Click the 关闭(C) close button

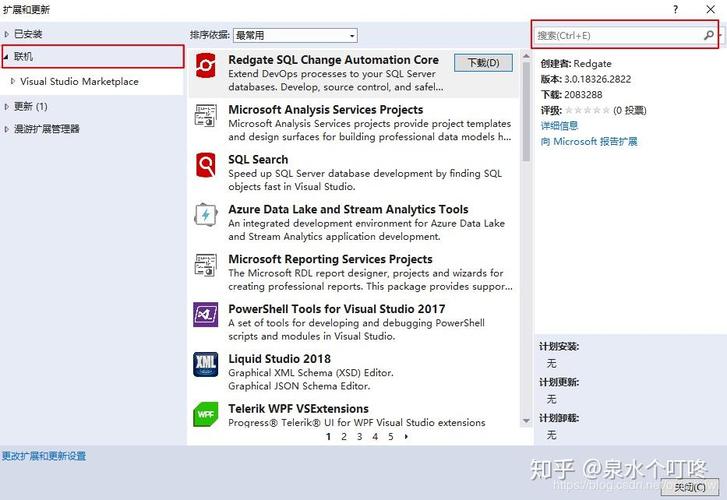690,487
